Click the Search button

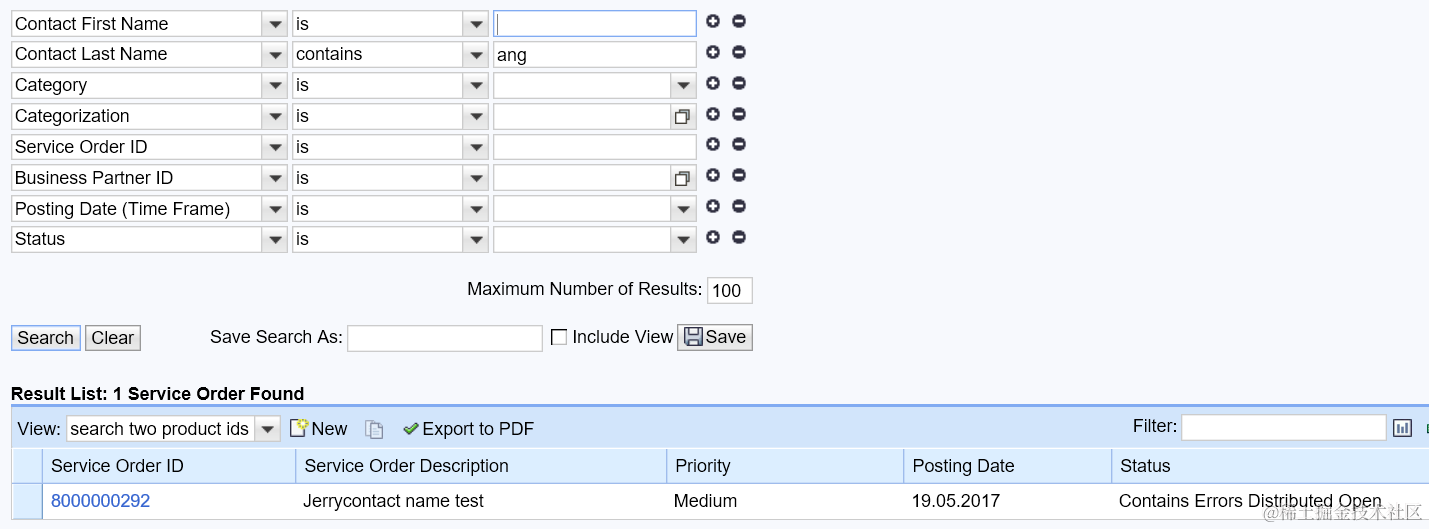(x=46, y=338)
